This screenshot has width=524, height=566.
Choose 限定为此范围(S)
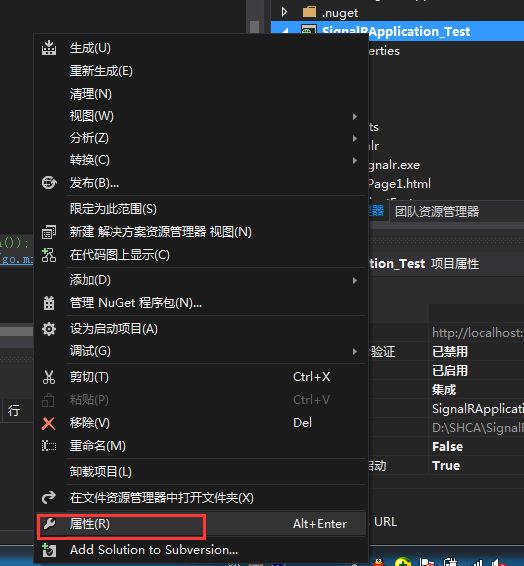[201, 209]
